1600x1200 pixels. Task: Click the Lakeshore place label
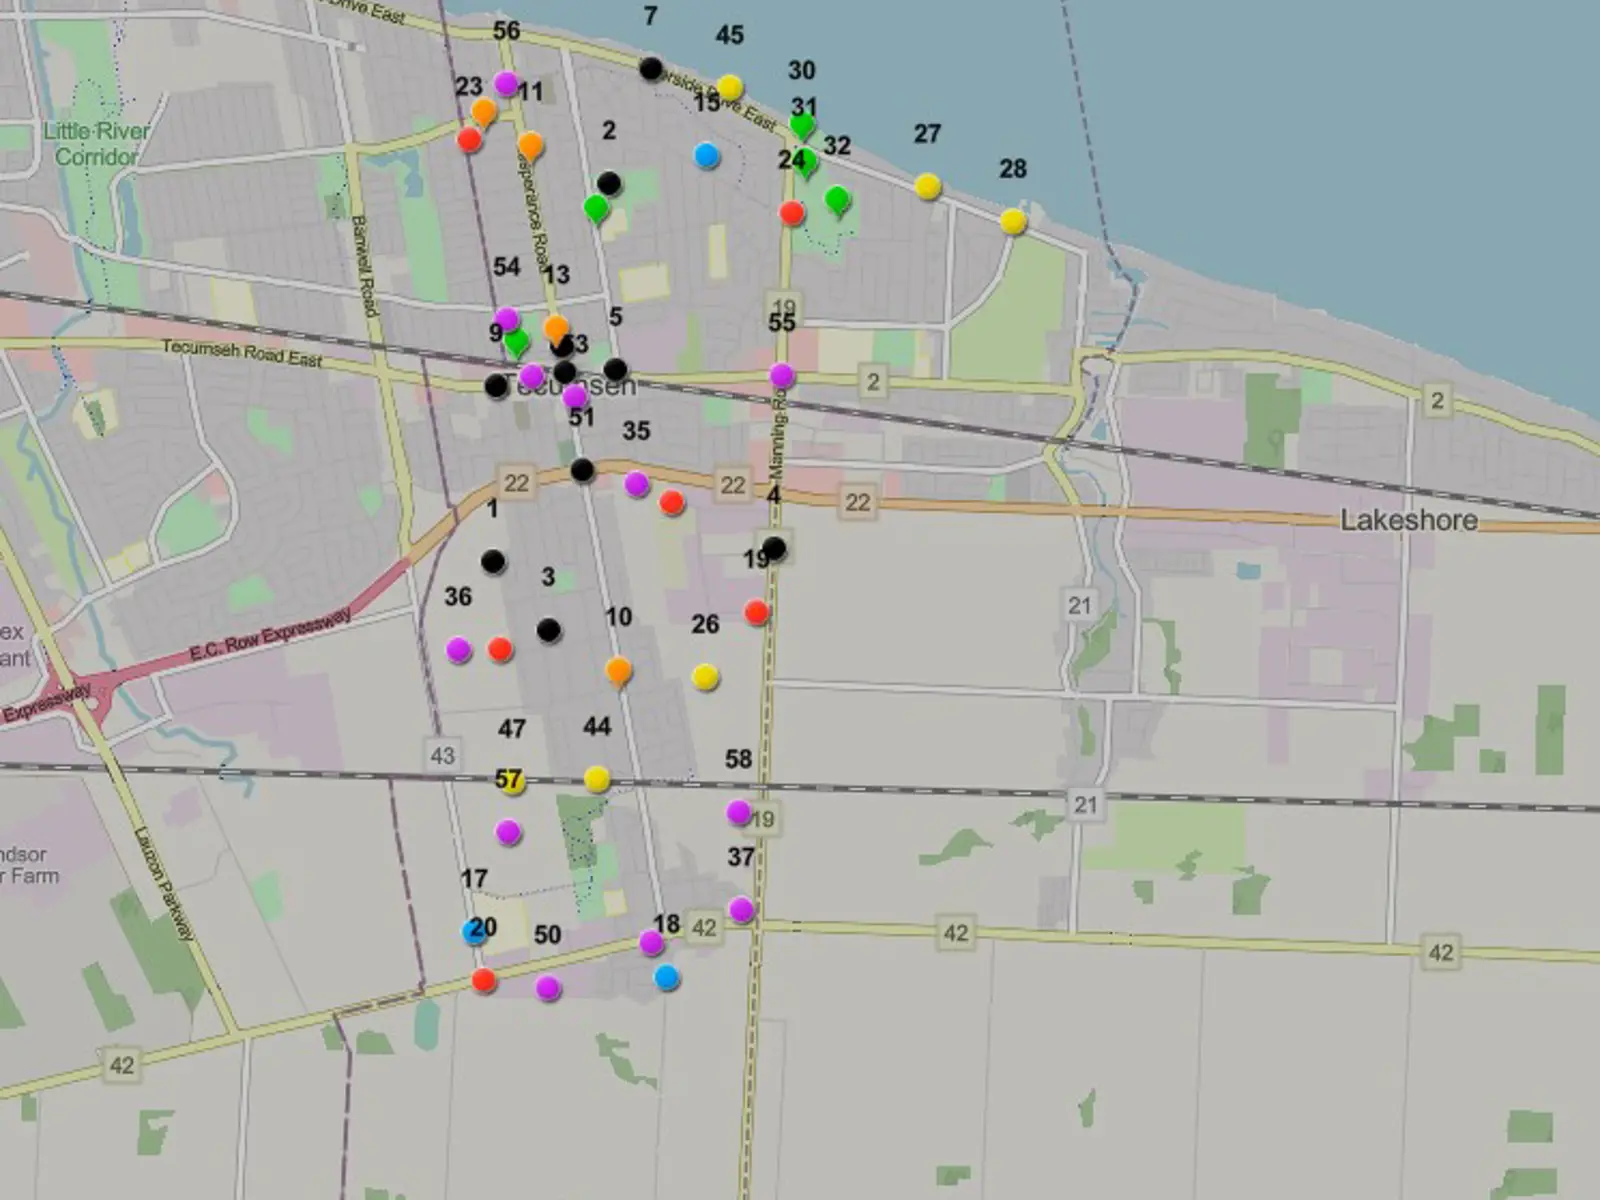(x=1408, y=521)
